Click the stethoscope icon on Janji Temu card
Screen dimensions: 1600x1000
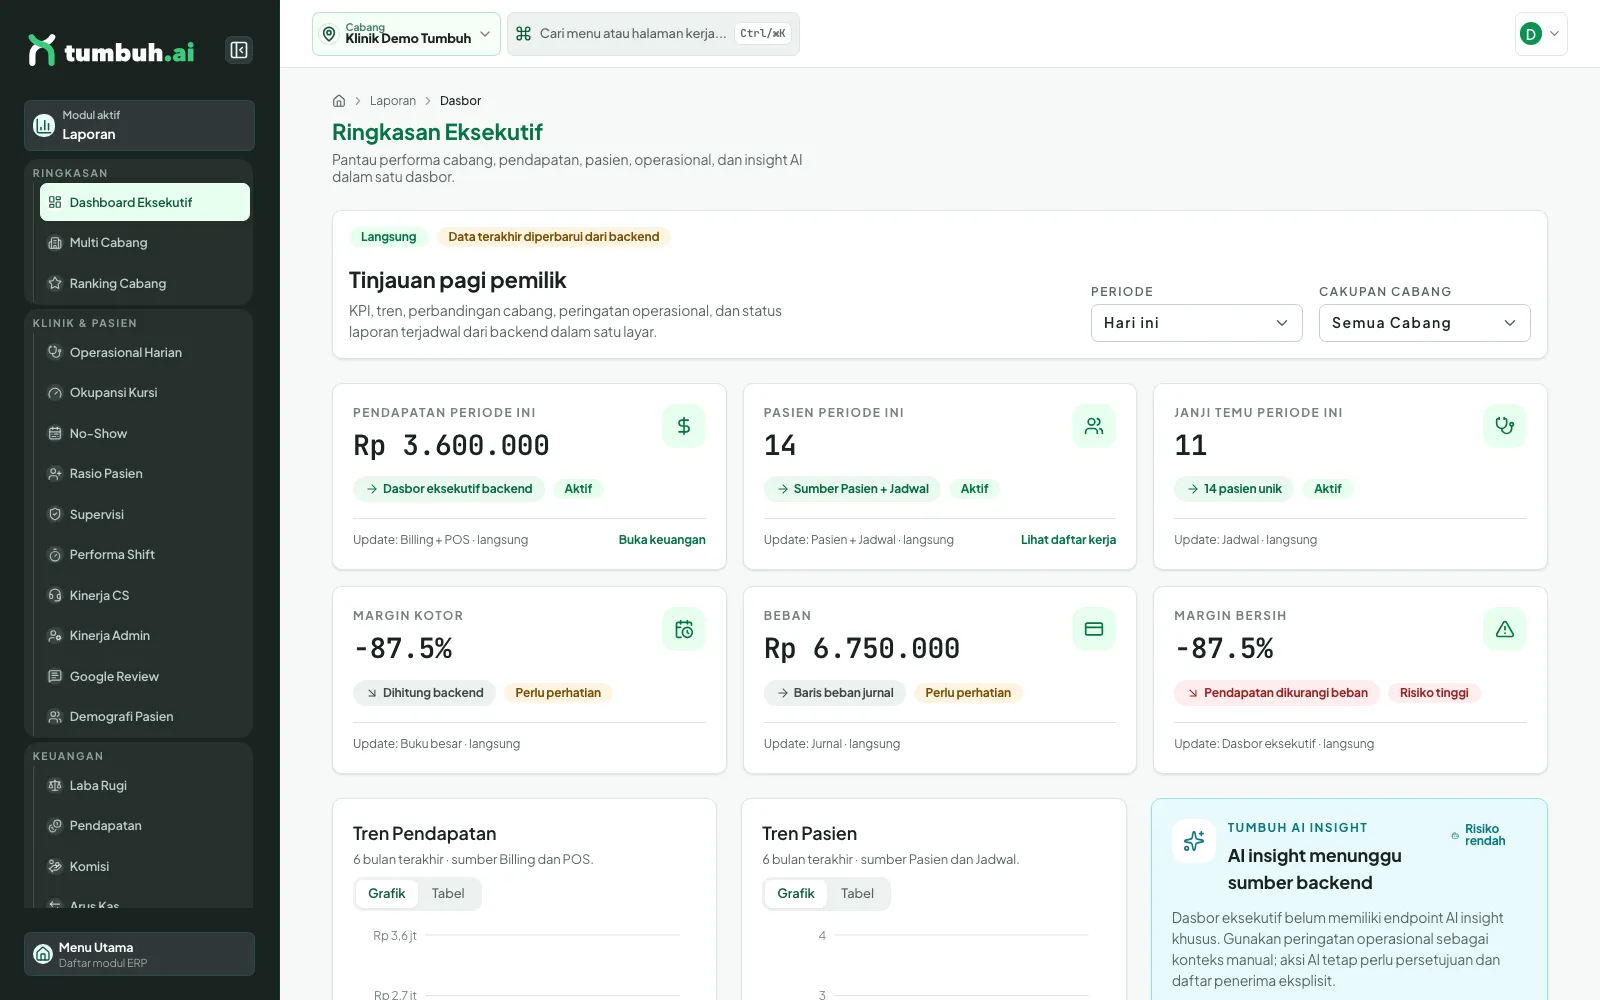click(x=1505, y=426)
